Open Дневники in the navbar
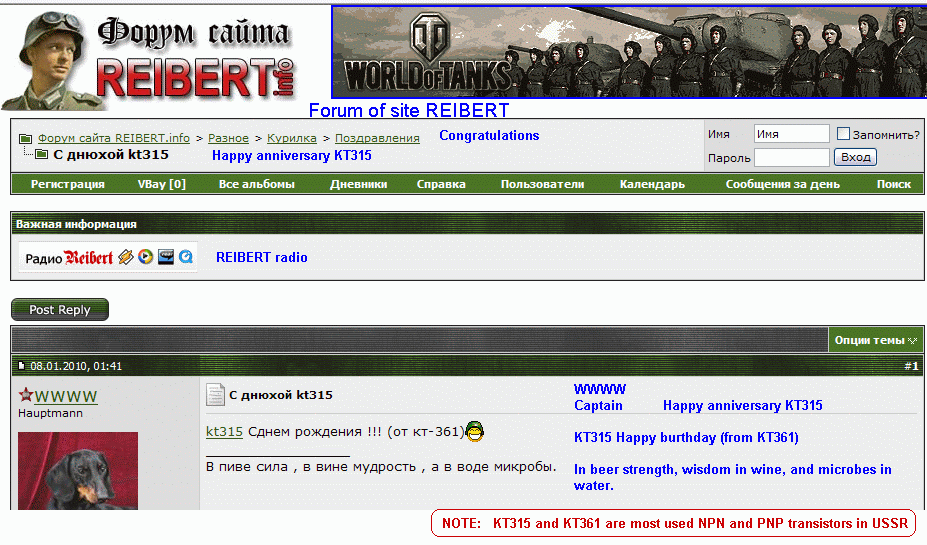The height and width of the screenshot is (545, 927). 358,184
